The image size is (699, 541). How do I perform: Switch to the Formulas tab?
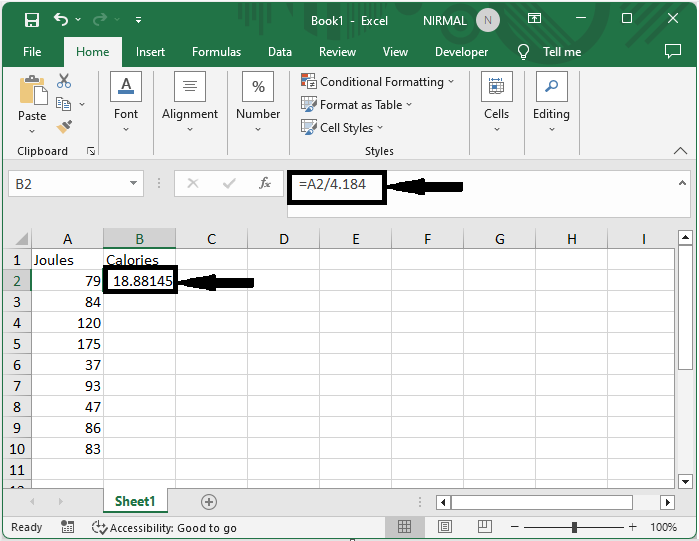click(216, 52)
